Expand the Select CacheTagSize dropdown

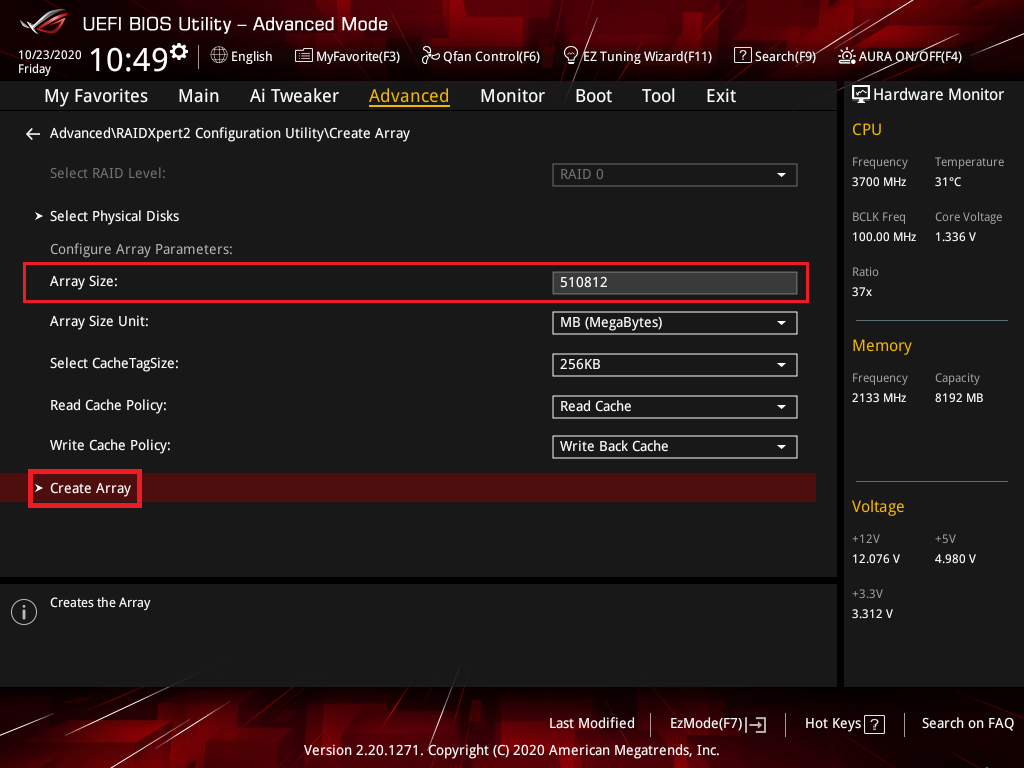pyautogui.click(x=674, y=365)
